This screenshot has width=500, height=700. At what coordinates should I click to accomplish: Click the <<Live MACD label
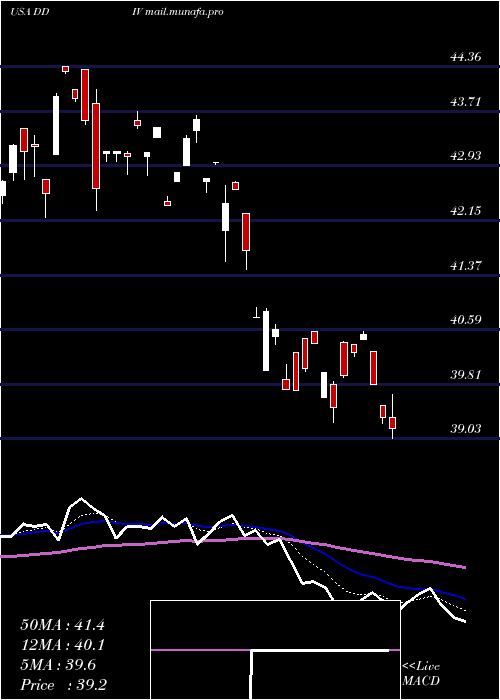[421, 673]
